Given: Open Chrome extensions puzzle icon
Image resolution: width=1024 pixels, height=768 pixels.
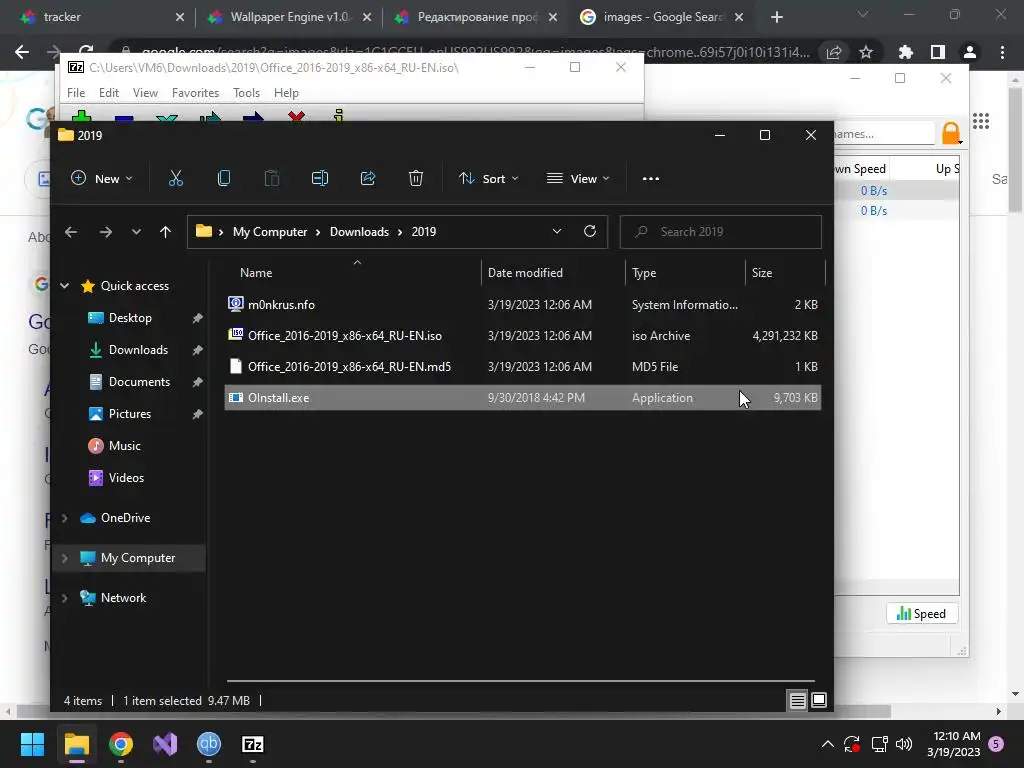Looking at the screenshot, I should pos(905,52).
